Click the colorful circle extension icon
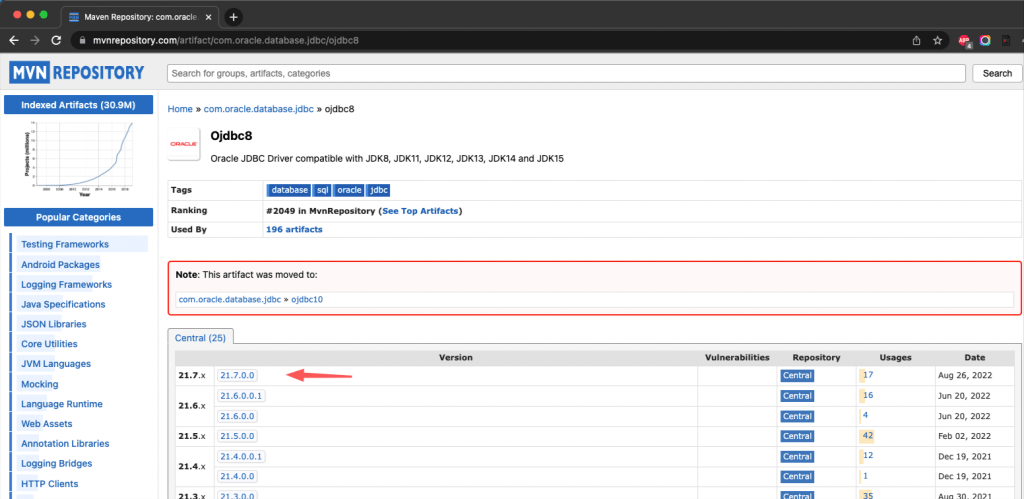 tap(985, 40)
